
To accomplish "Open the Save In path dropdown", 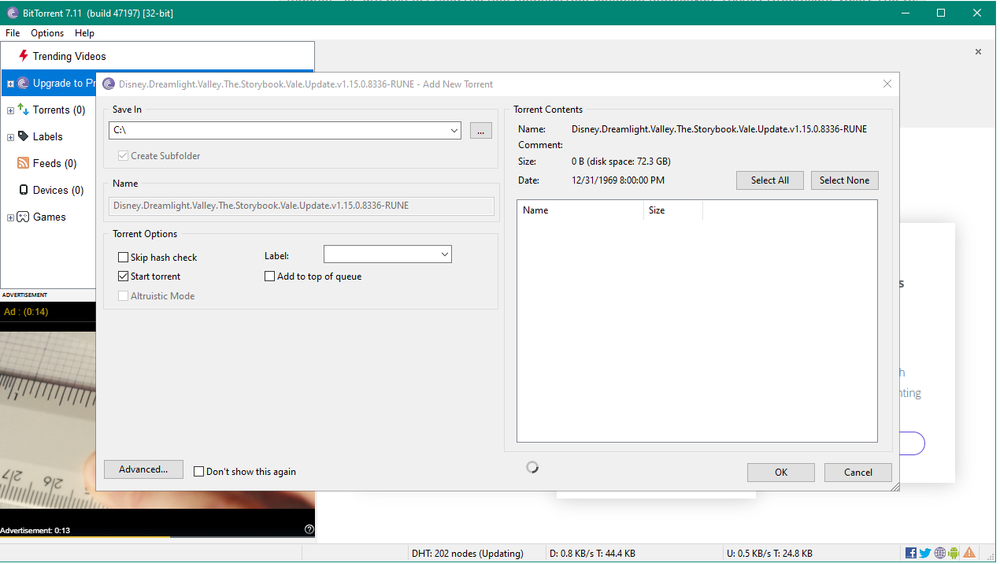I will (454, 130).
